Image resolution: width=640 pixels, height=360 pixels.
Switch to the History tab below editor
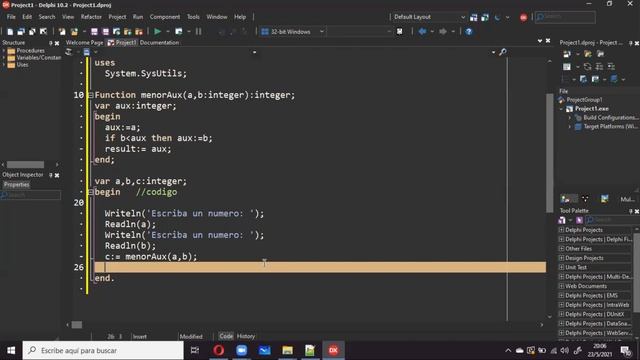(246, 336)
